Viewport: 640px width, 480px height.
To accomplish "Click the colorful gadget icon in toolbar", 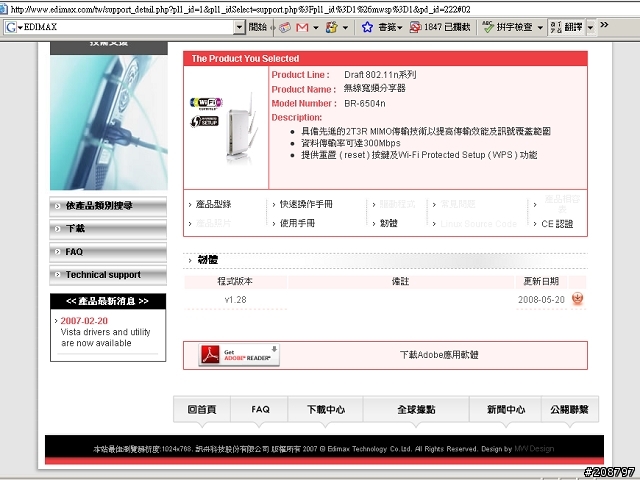I will 331,27.
